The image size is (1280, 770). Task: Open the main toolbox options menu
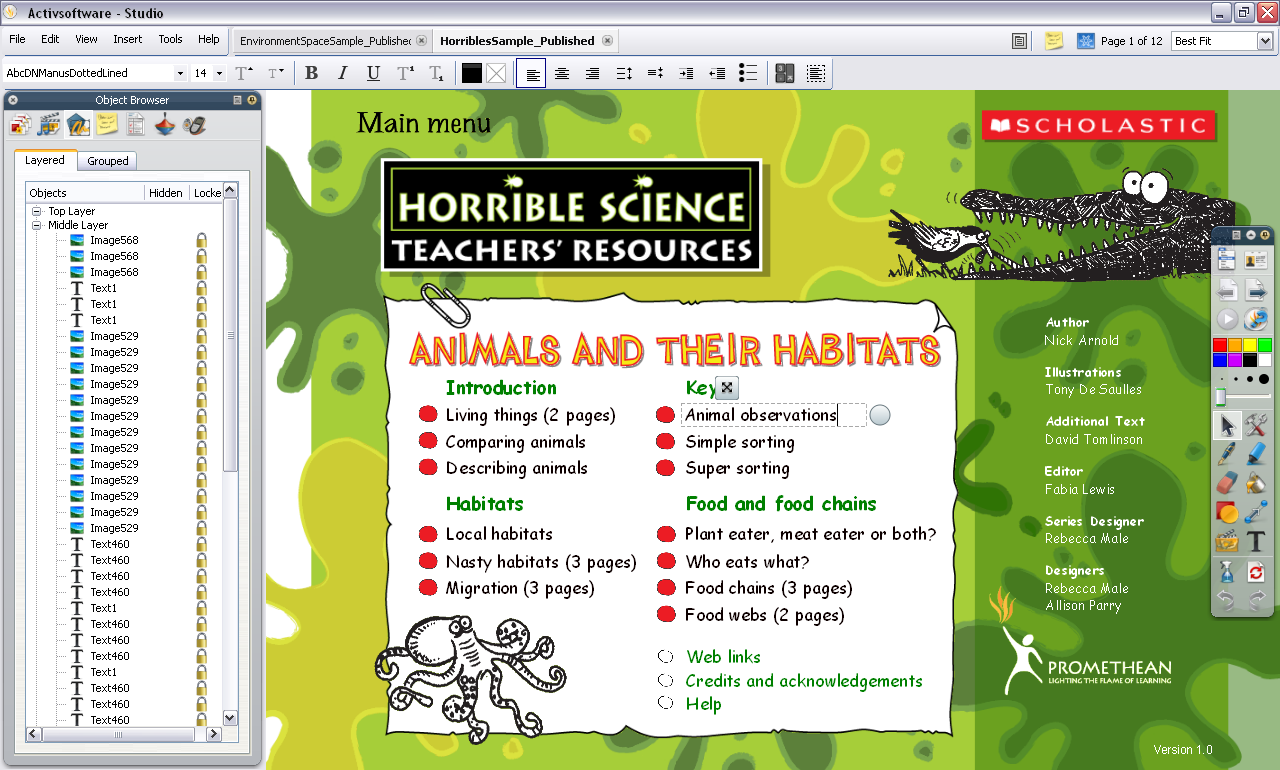point(1236,234)
